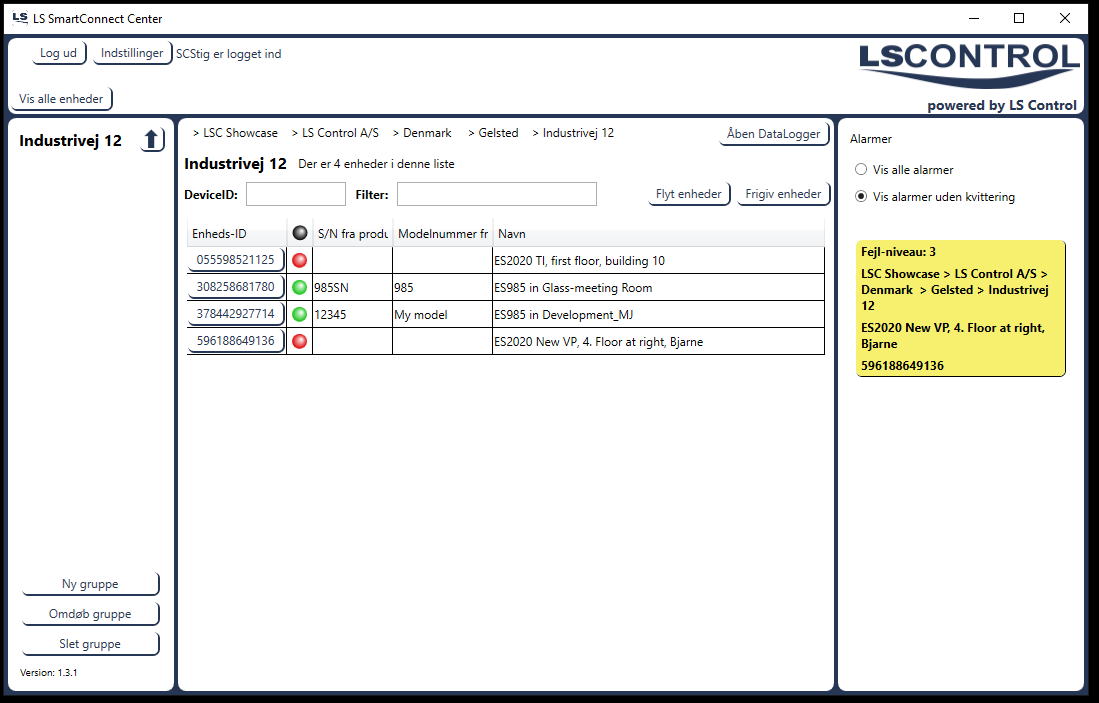This screenshot has height=703, width=1099.
Task: Open the yellow Fejl-niveau 3 alarm card
Action: (960, 308)
